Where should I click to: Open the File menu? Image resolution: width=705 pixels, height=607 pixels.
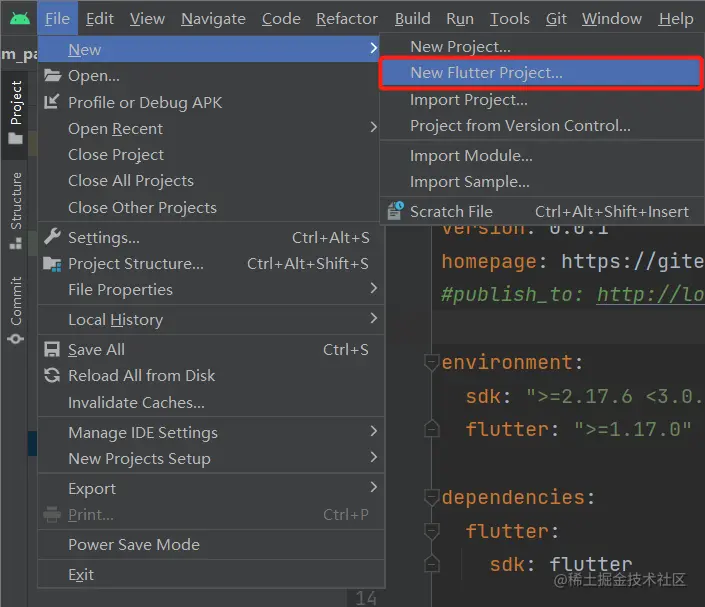pos(58,18)
